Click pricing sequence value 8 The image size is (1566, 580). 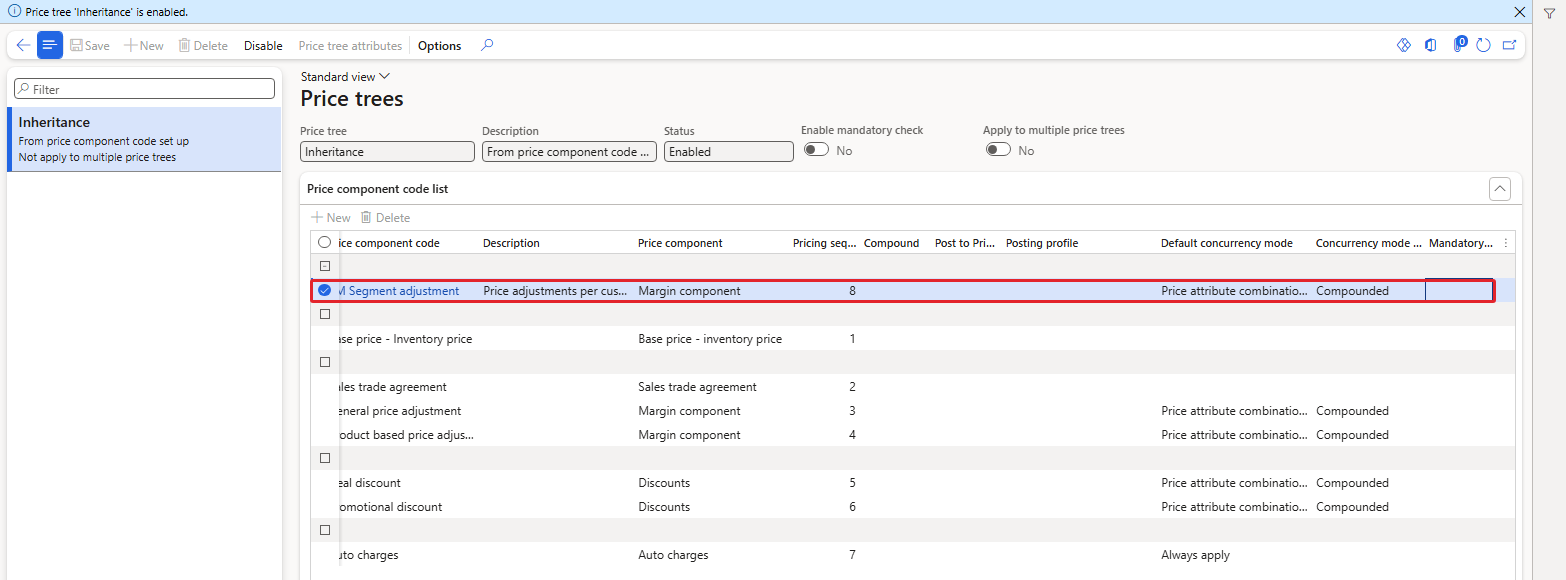(x=852, y=291)
